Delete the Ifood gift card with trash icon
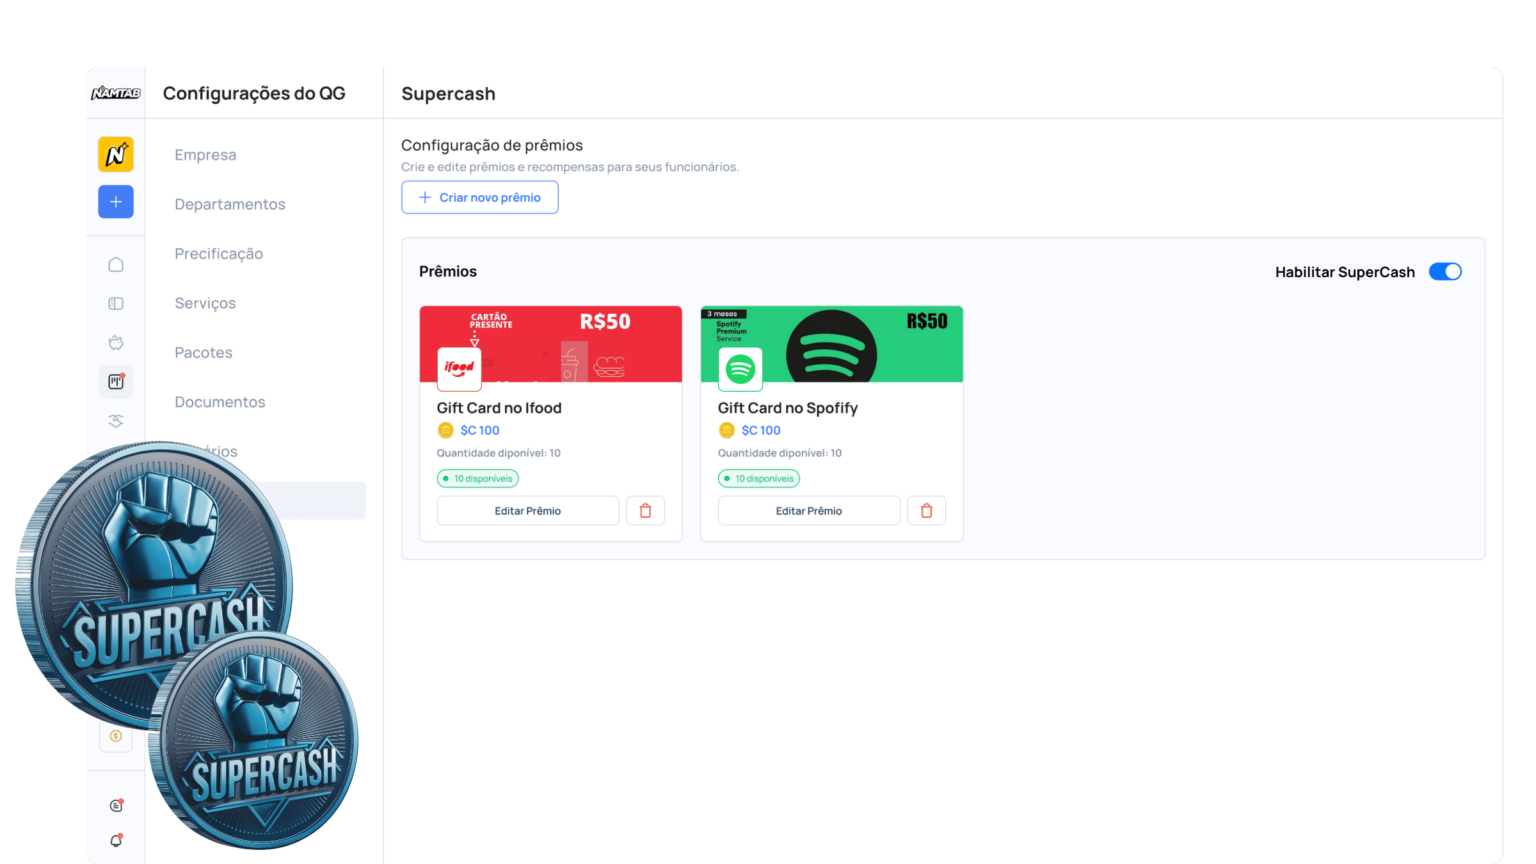The height and width of the screenshot is (864, 1536). pyautogui.click(x=645, y=510)
